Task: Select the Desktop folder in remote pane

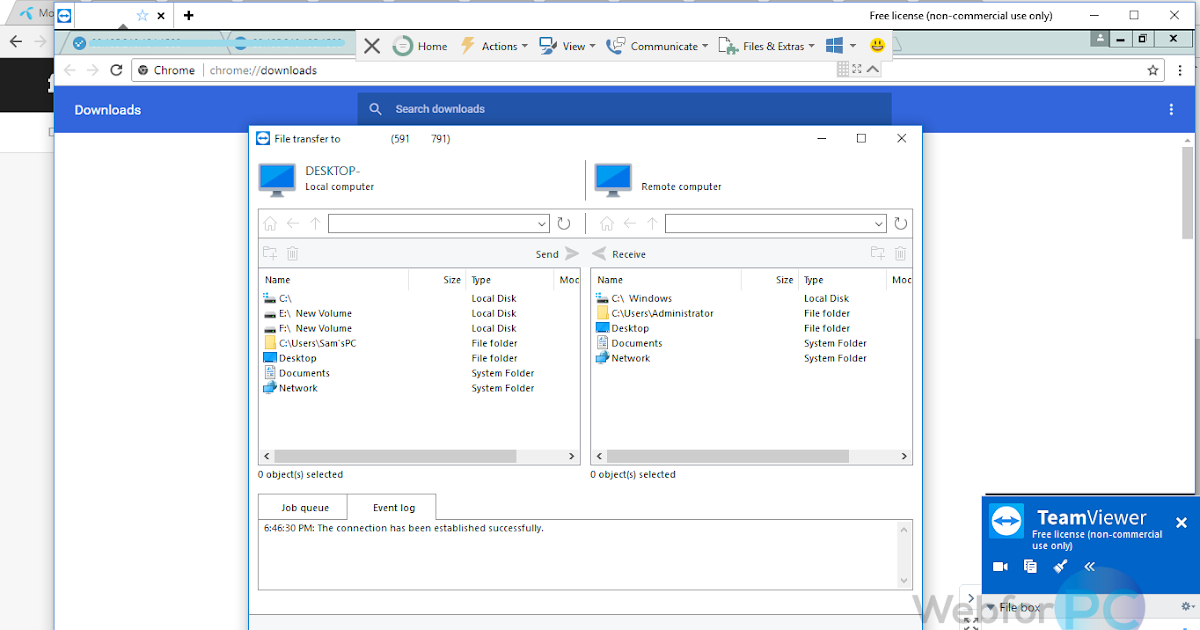Action: click(630, 328)
